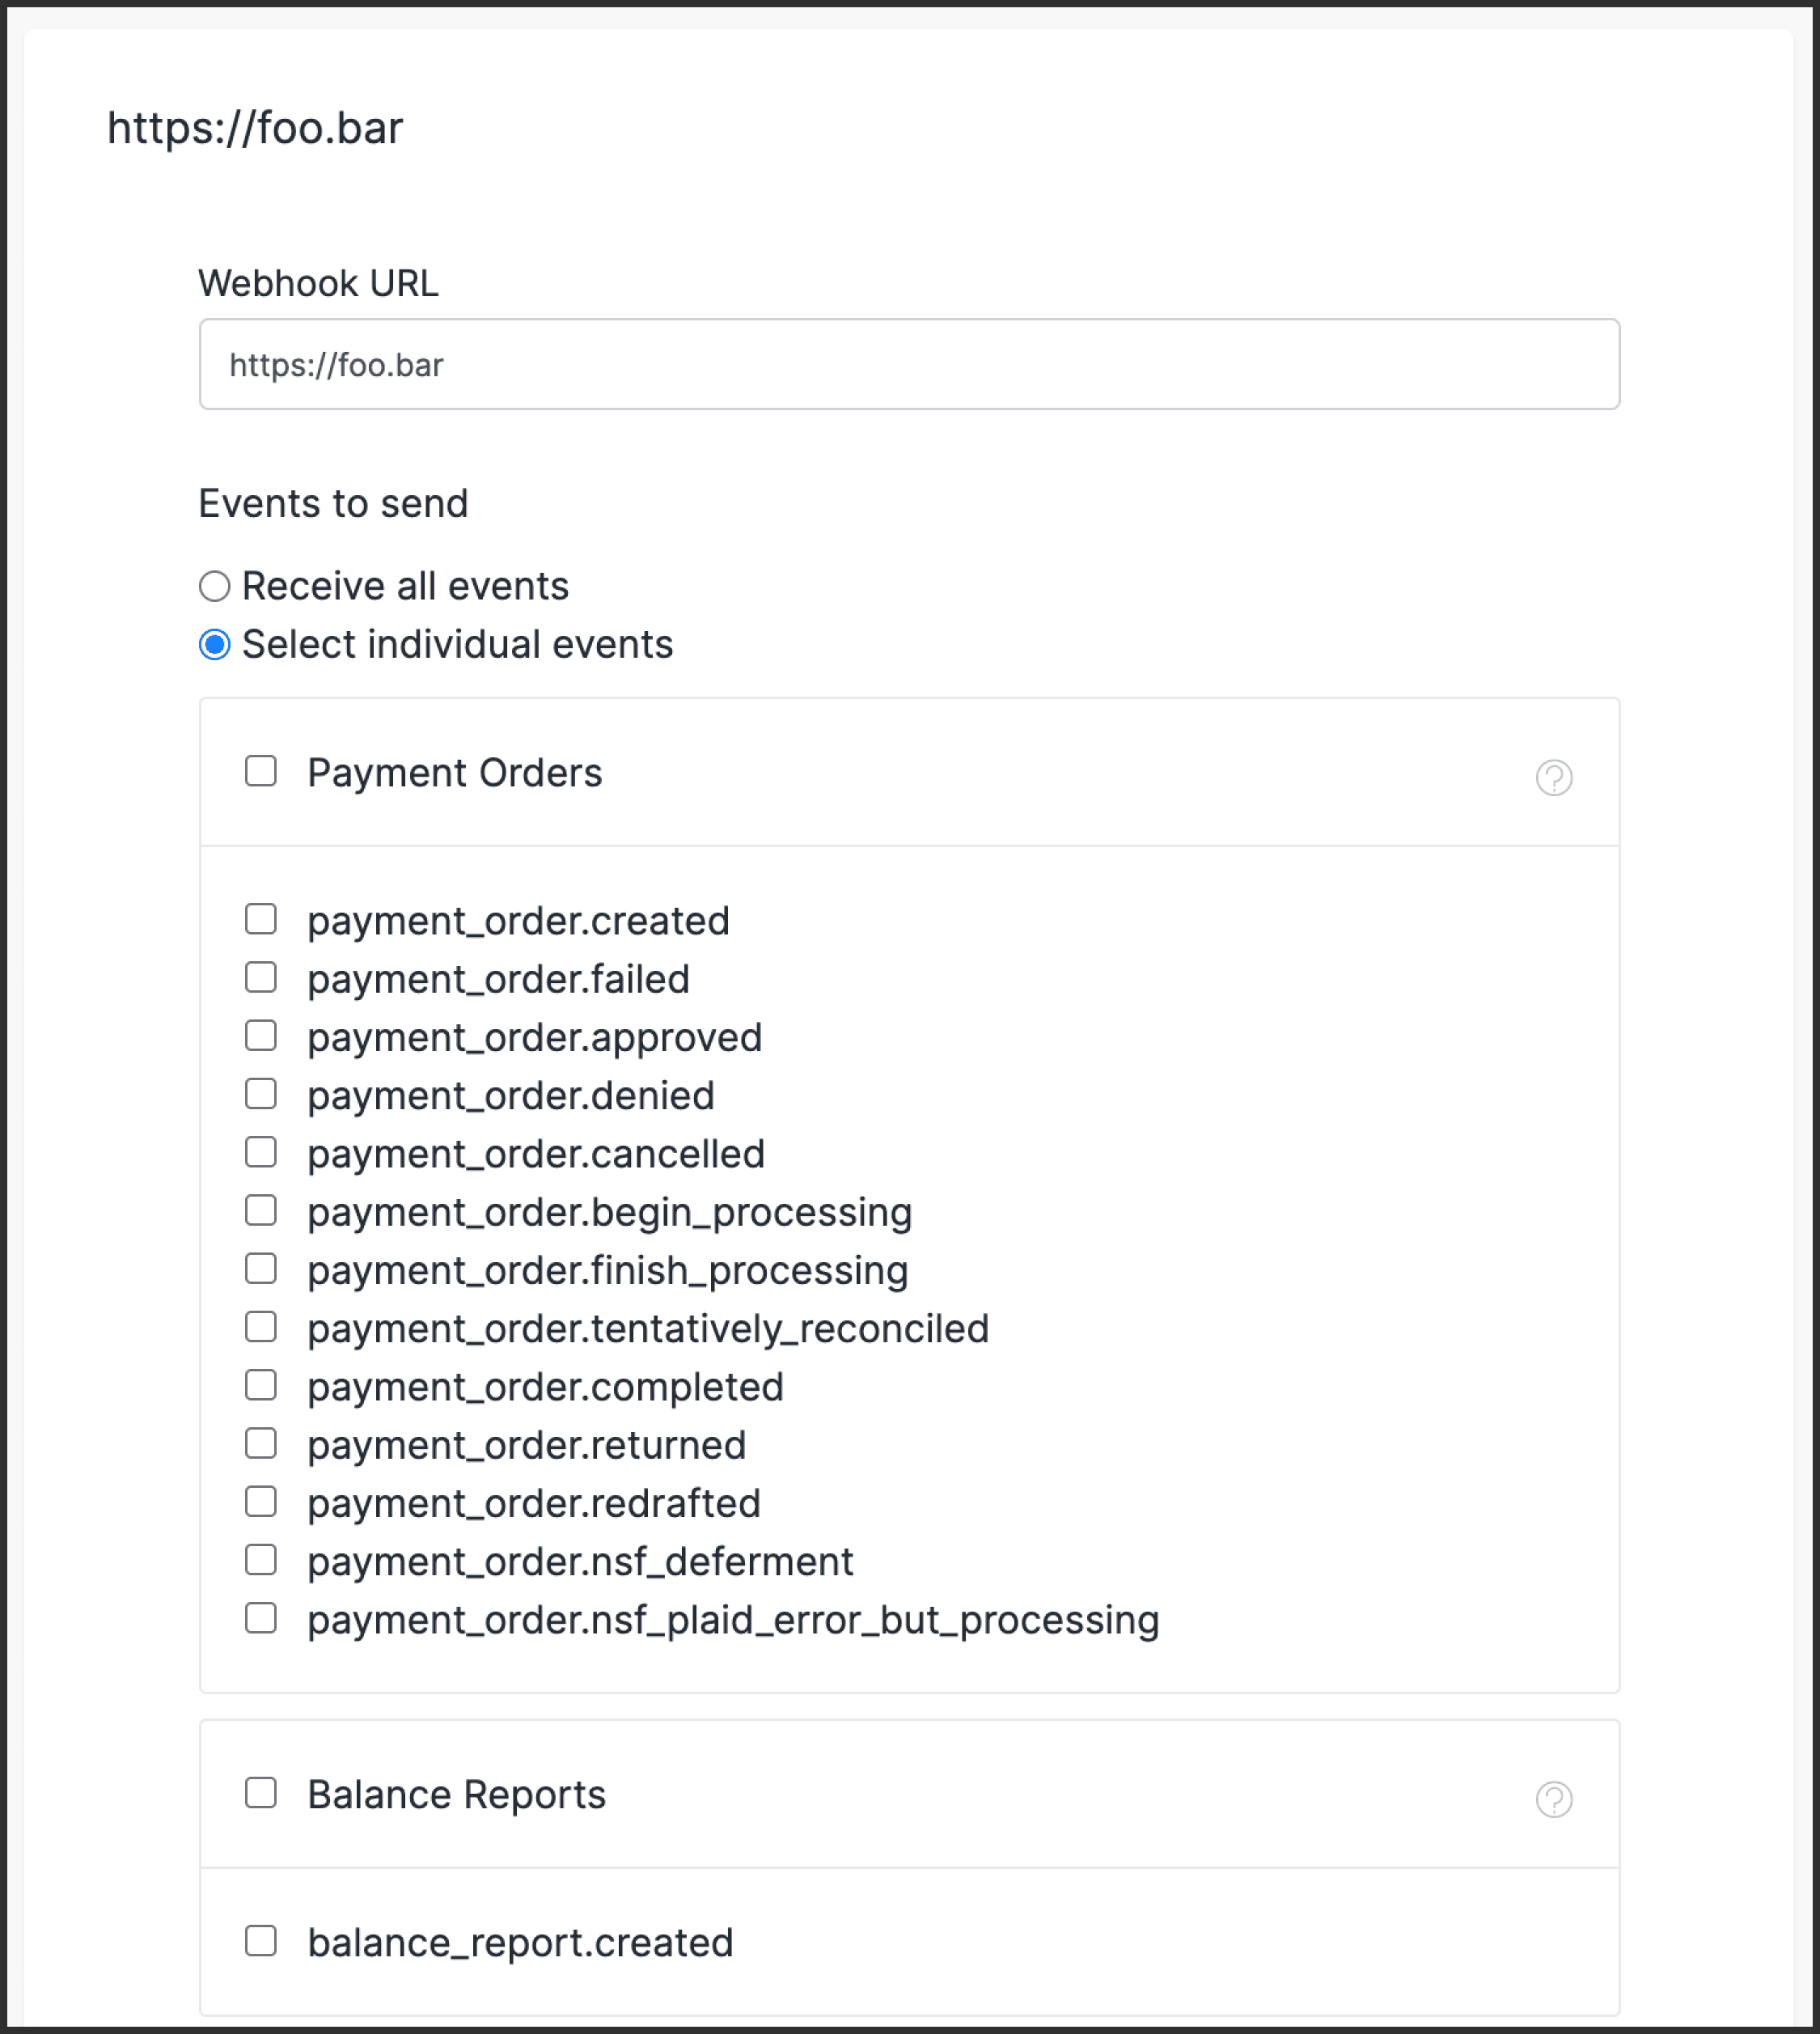Image resolution: width=1820 pixels, height=2034 pixels.
Task: Enable payment_order.finish_processing event
Action: [261, 1268]
